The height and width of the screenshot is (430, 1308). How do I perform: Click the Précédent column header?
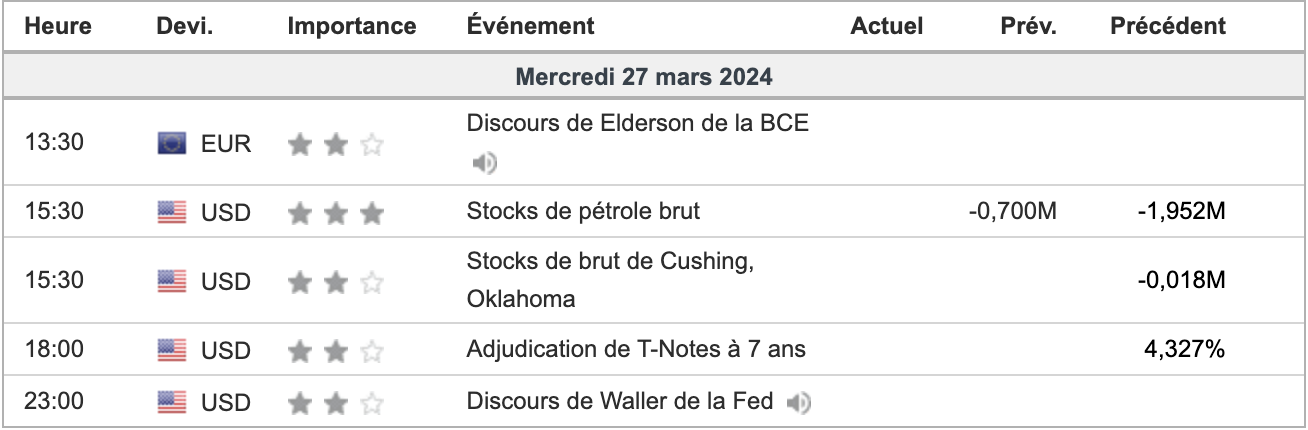click(1168, 26)
